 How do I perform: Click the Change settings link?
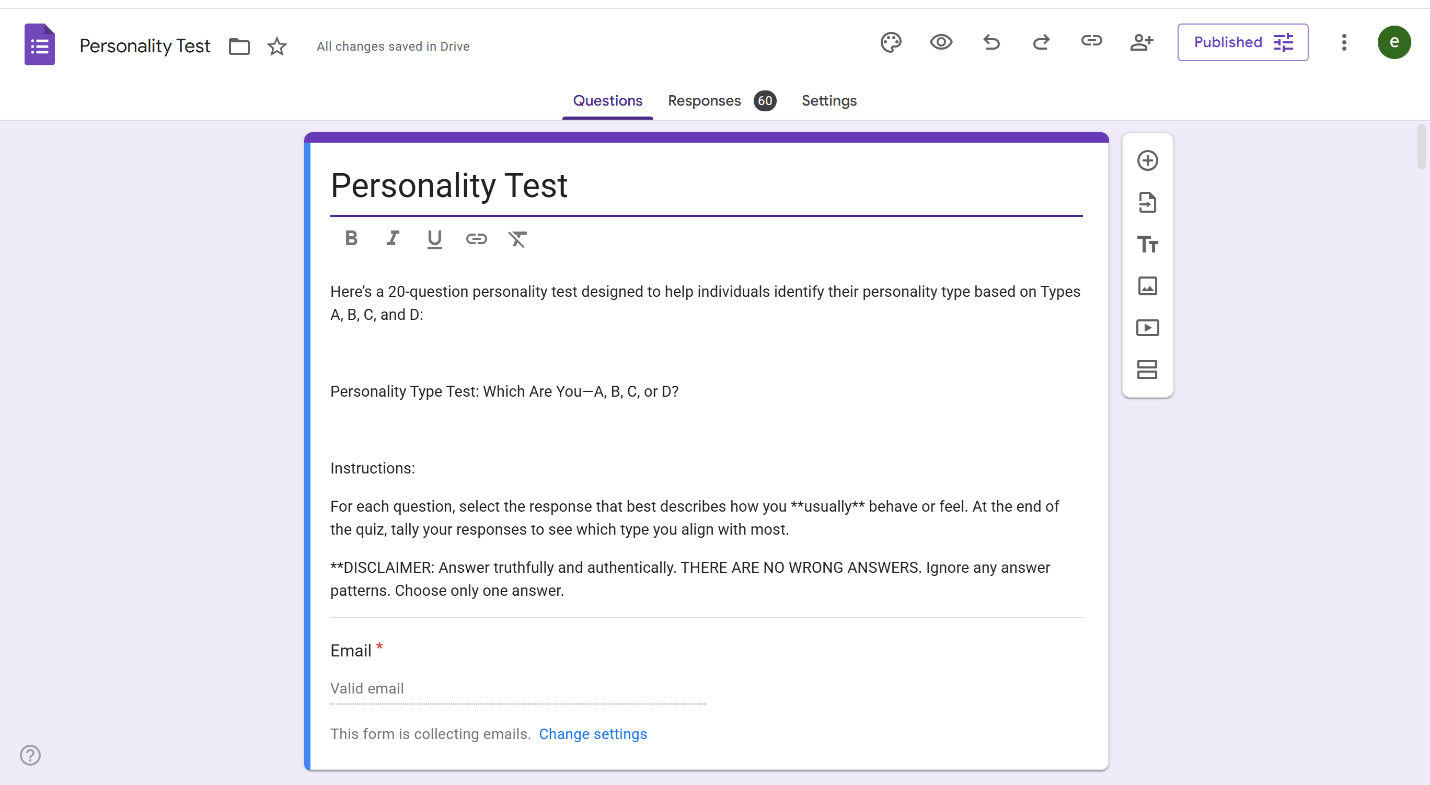593,734
